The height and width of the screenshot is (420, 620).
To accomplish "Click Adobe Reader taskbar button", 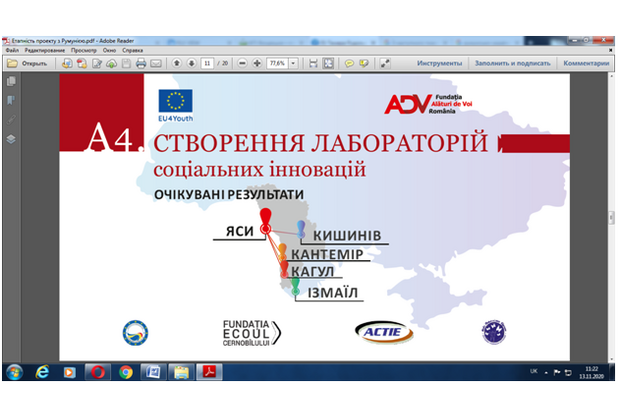I will pos(209,372).
